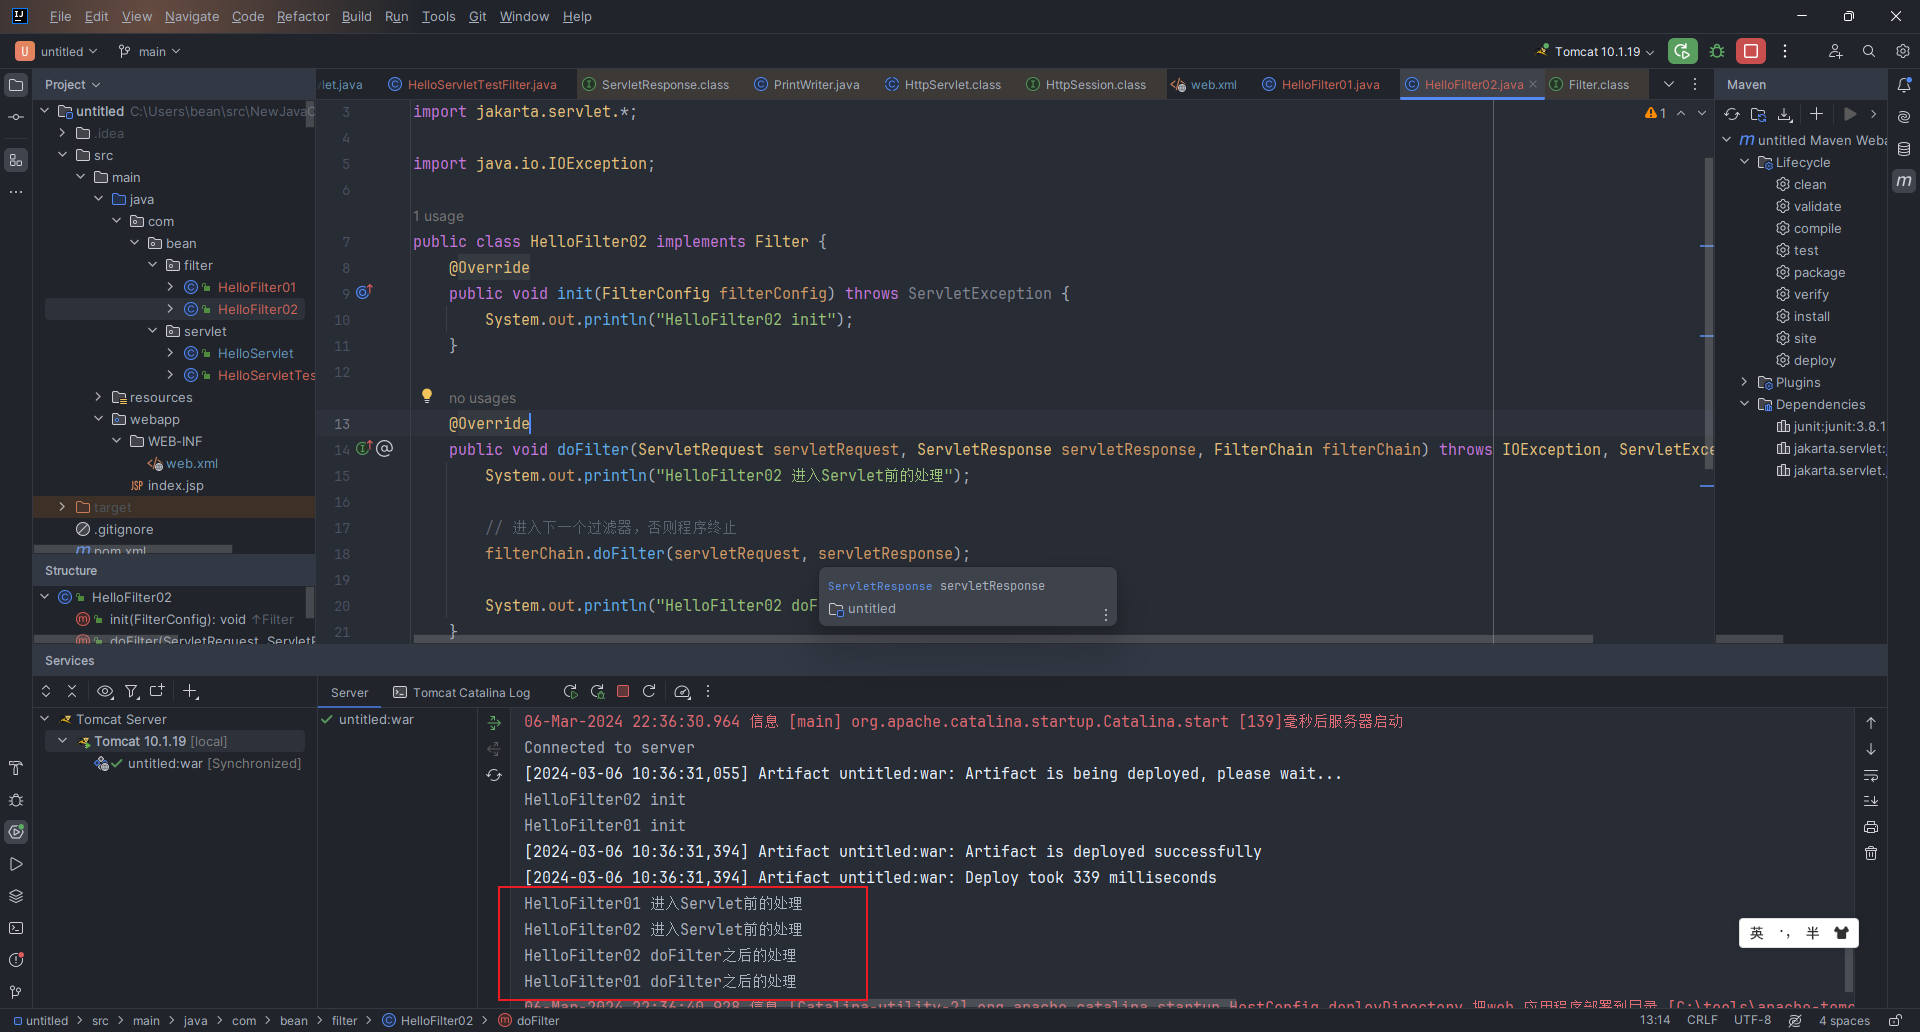1920x1032 pixels.
Task: Rerun the Tomcat 10.1.19 configuration
Action: [x=1683, y=51]
